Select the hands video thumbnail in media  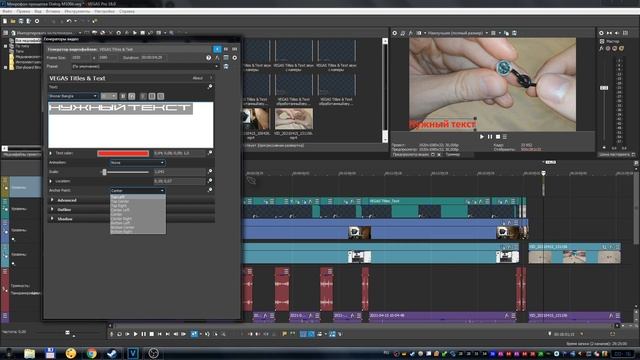[294, 118]
